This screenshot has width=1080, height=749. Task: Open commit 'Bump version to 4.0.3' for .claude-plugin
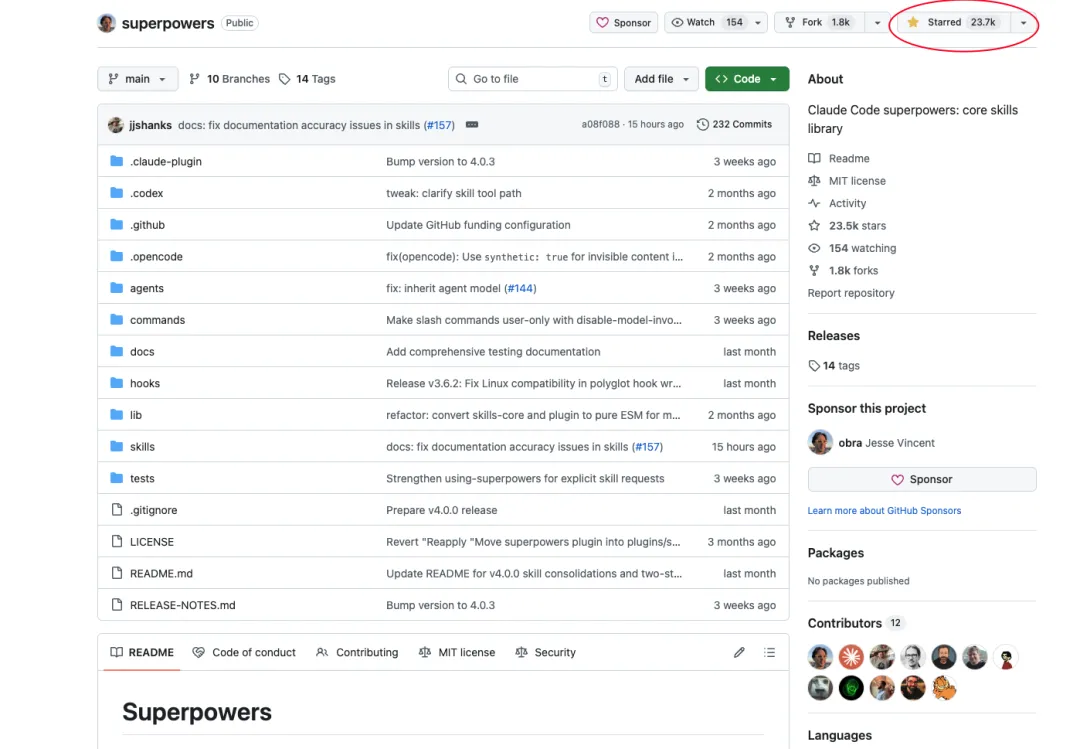point(440,161)
